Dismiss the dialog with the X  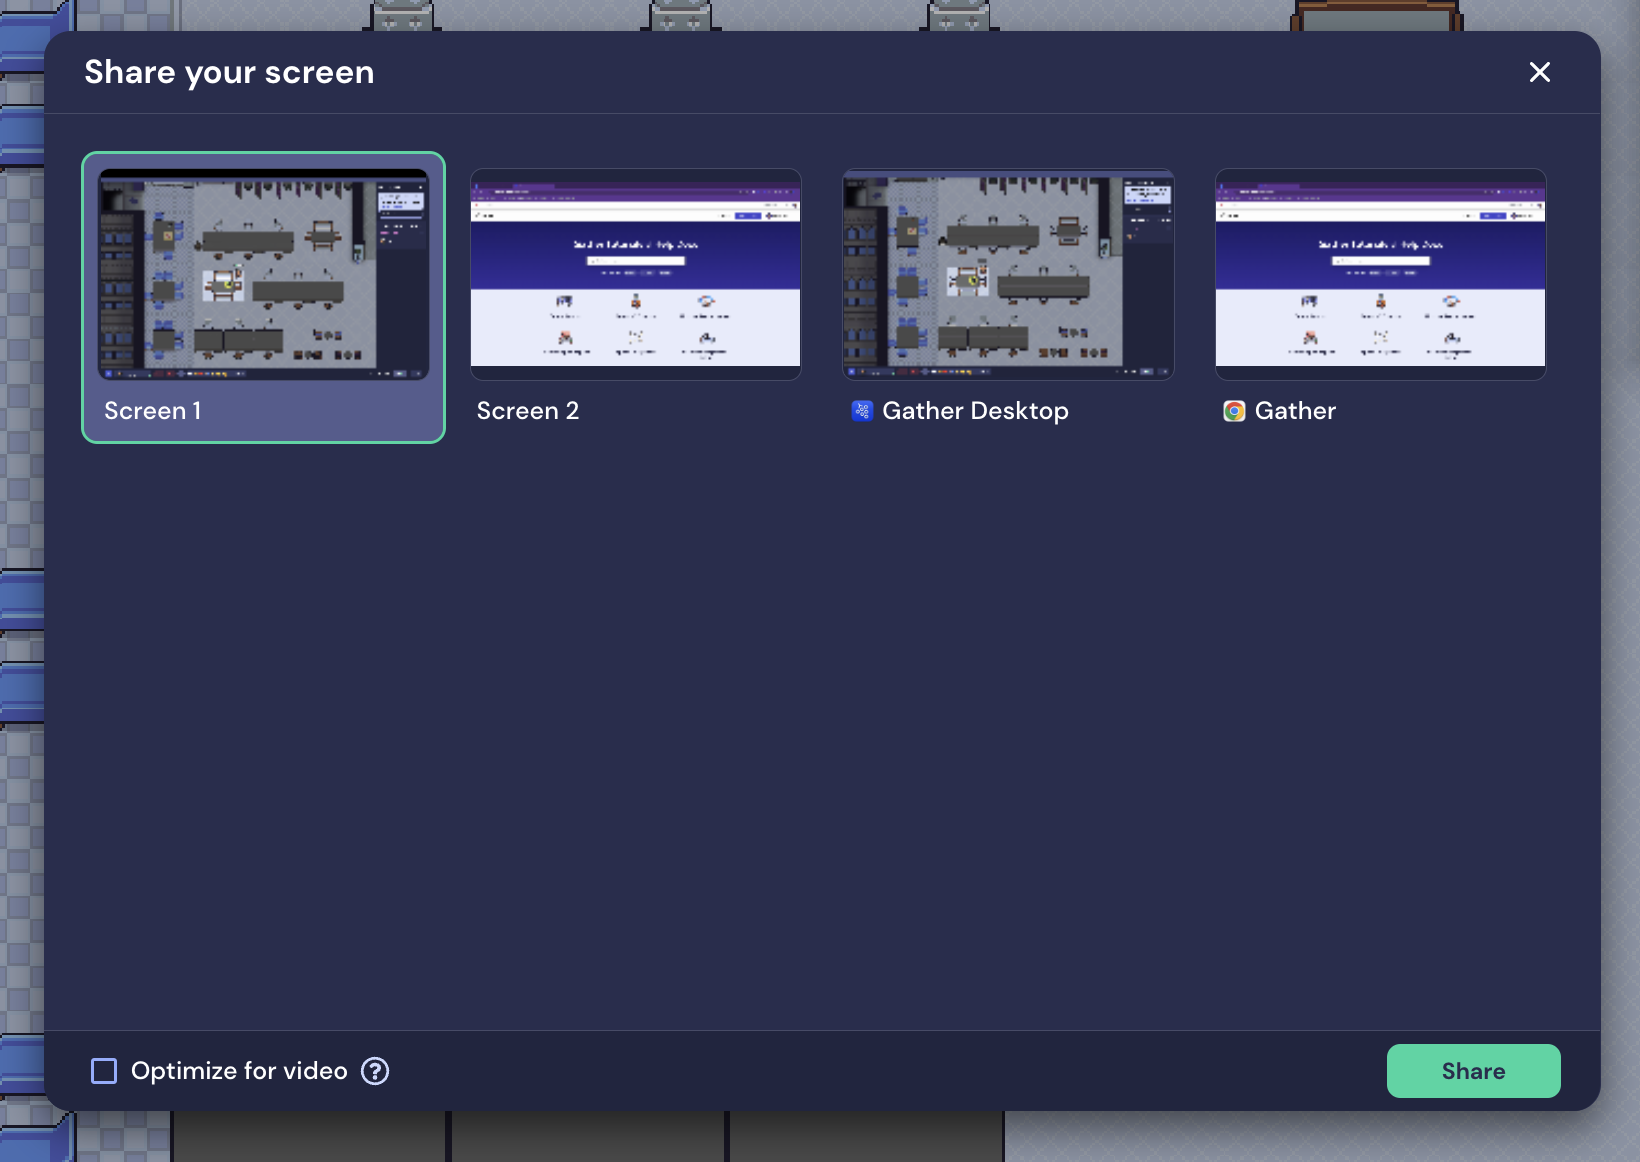point(1539,72)
